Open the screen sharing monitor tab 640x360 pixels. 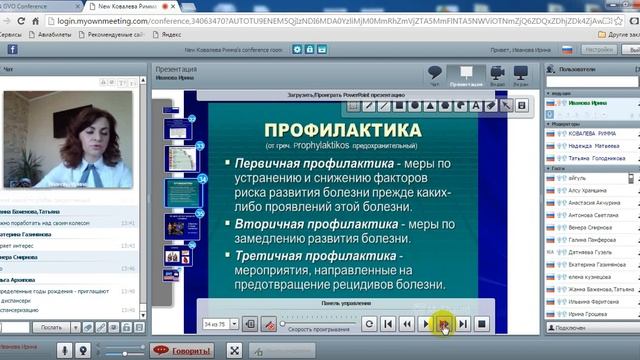(521, 76)
